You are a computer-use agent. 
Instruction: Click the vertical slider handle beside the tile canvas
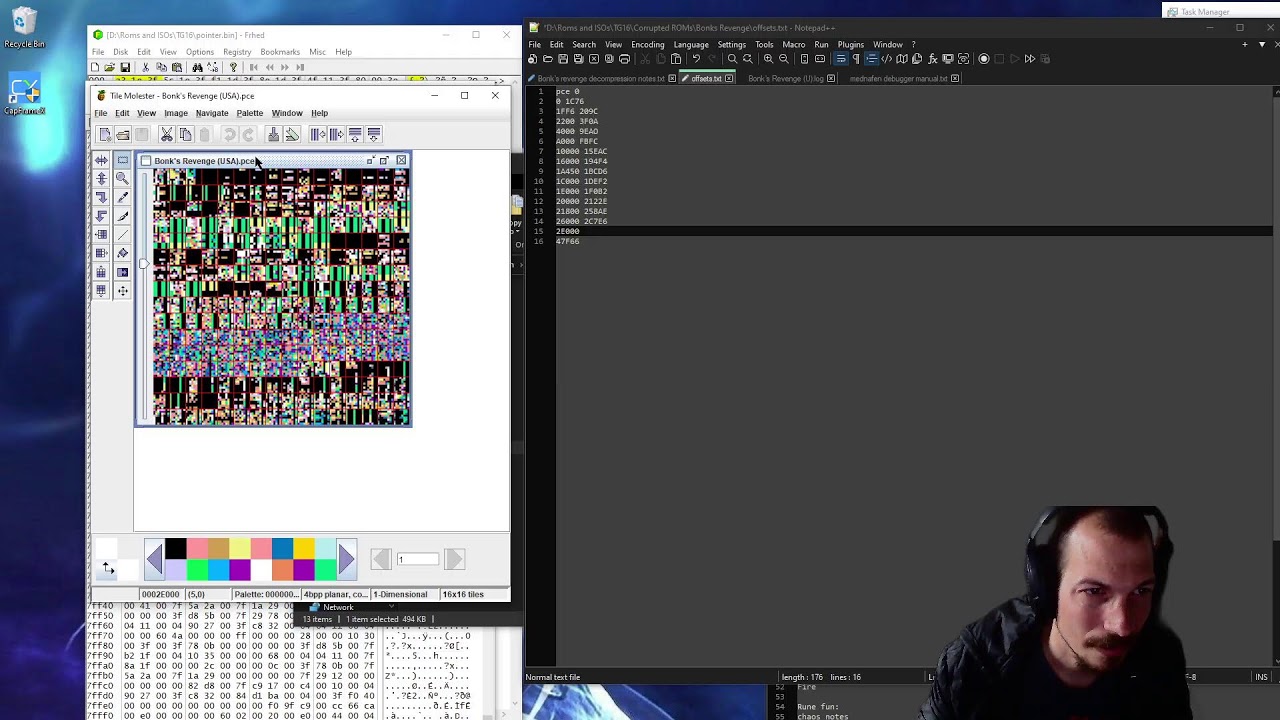coord(144,264)
